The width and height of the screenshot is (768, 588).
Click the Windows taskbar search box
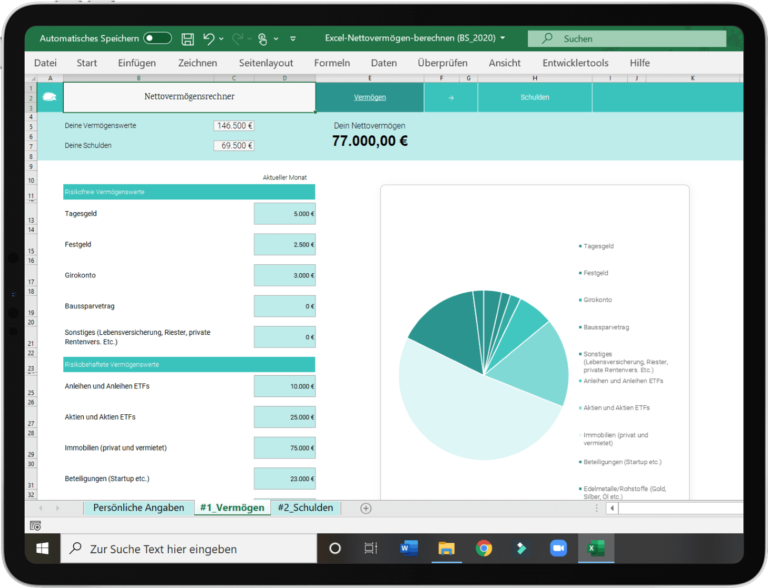click(x=189, y=548)
